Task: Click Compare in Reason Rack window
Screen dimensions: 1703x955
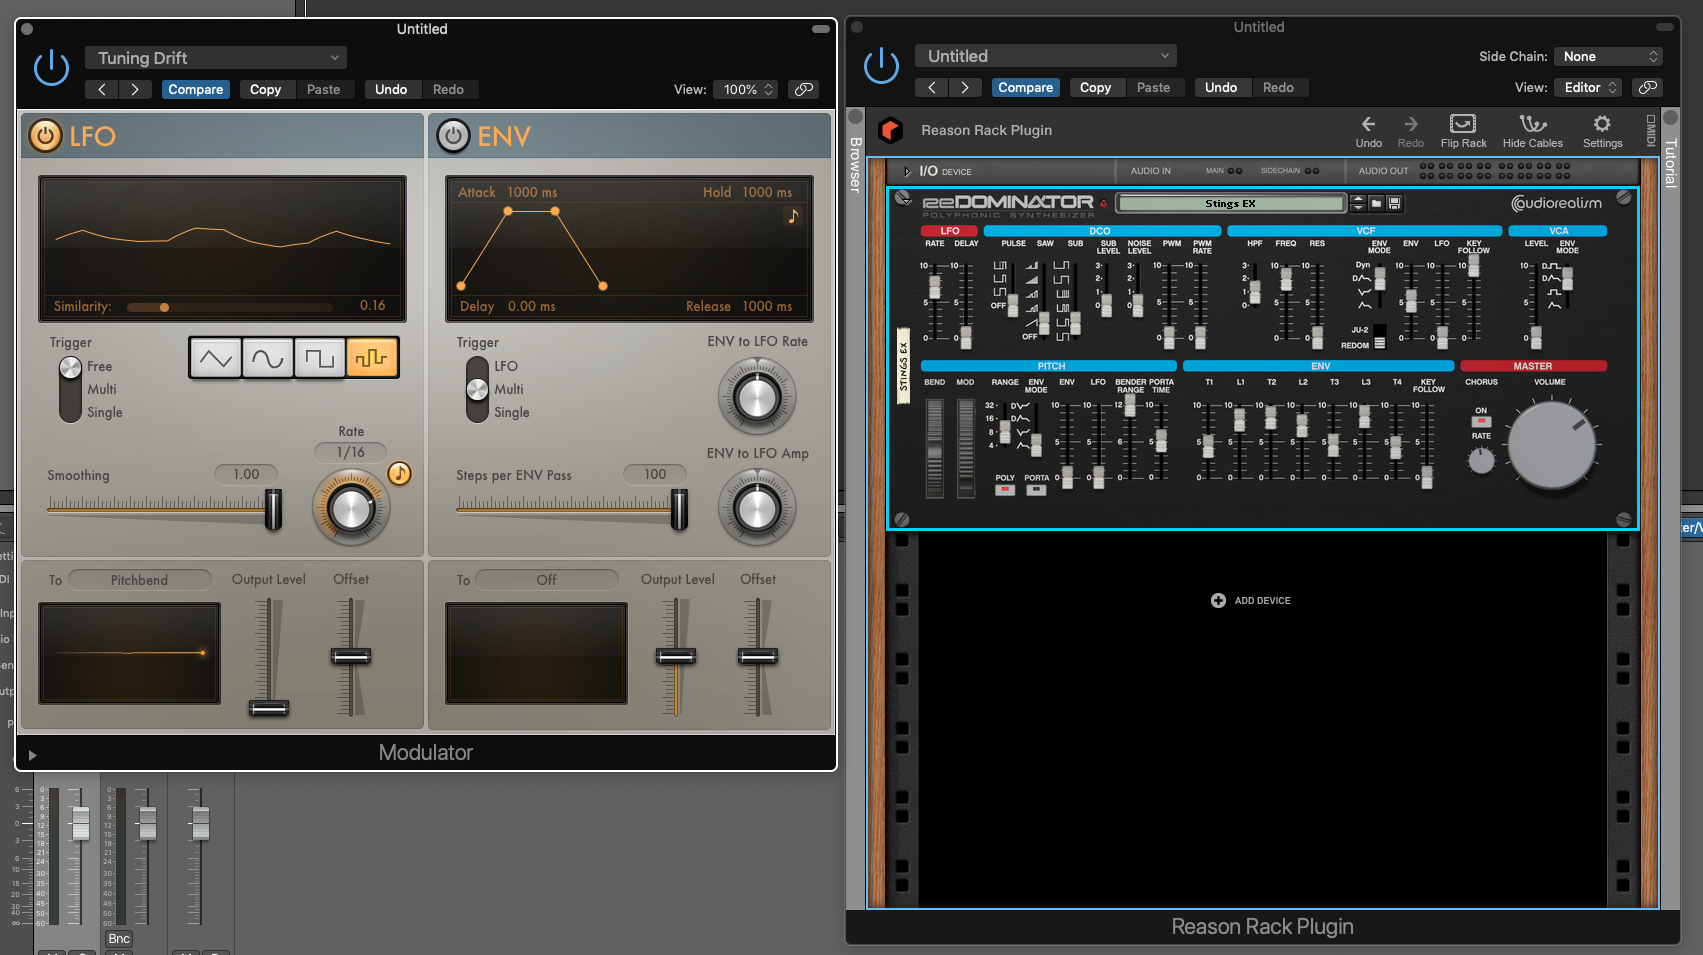Action: pos(1026,87)
